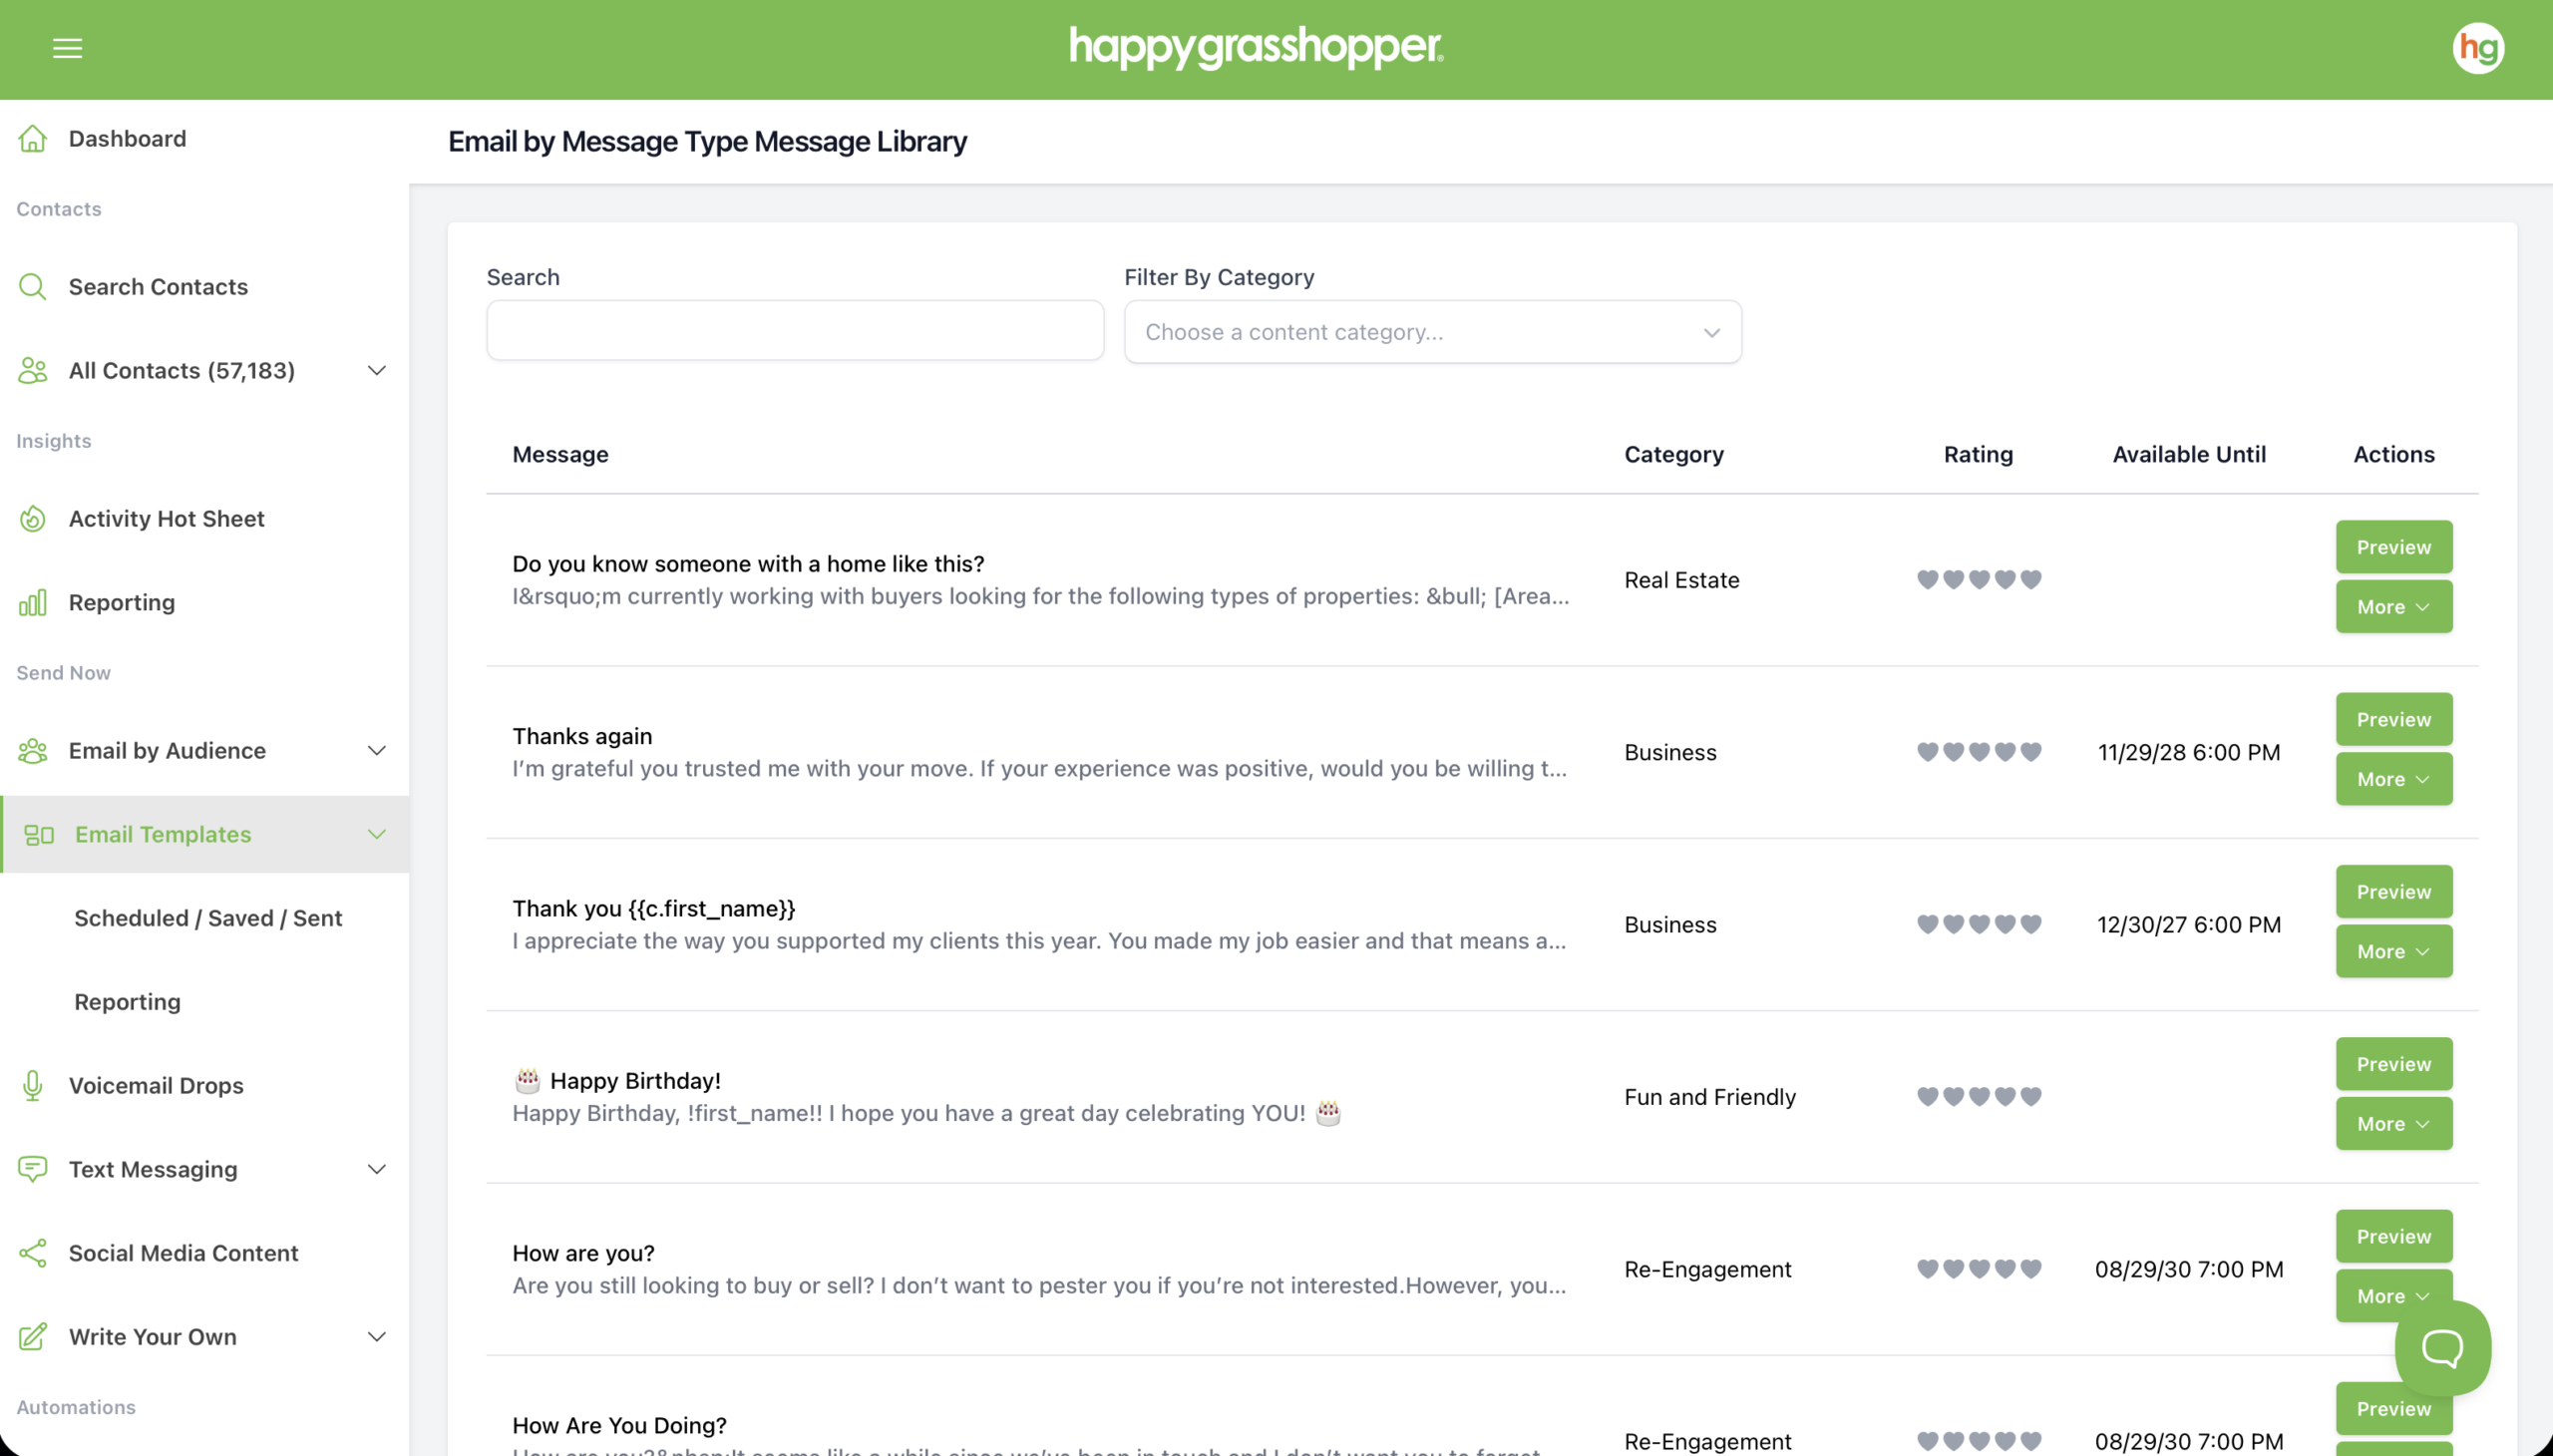Open Scheduled / Saved / Sent submenu item
2553x1456 pixels.
208,918
